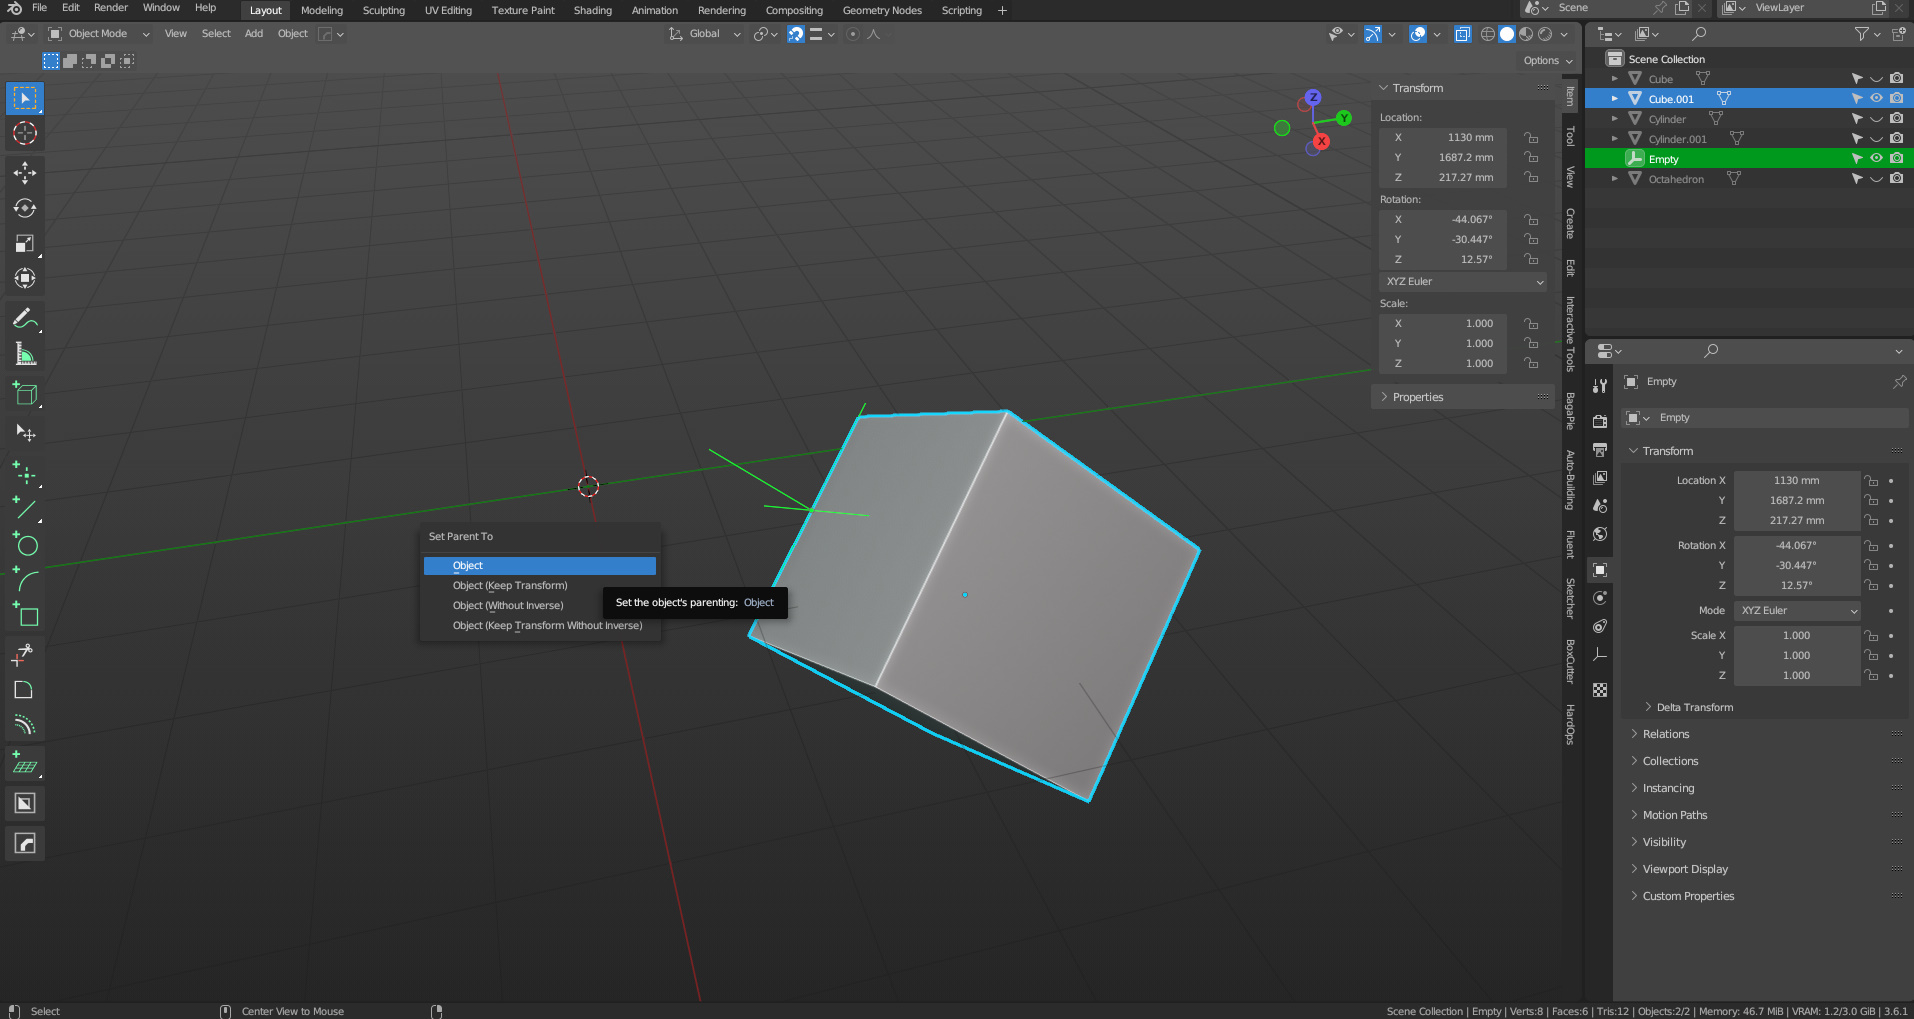
Task: Open the Options button in viewport header
Action: point(1547,61)
